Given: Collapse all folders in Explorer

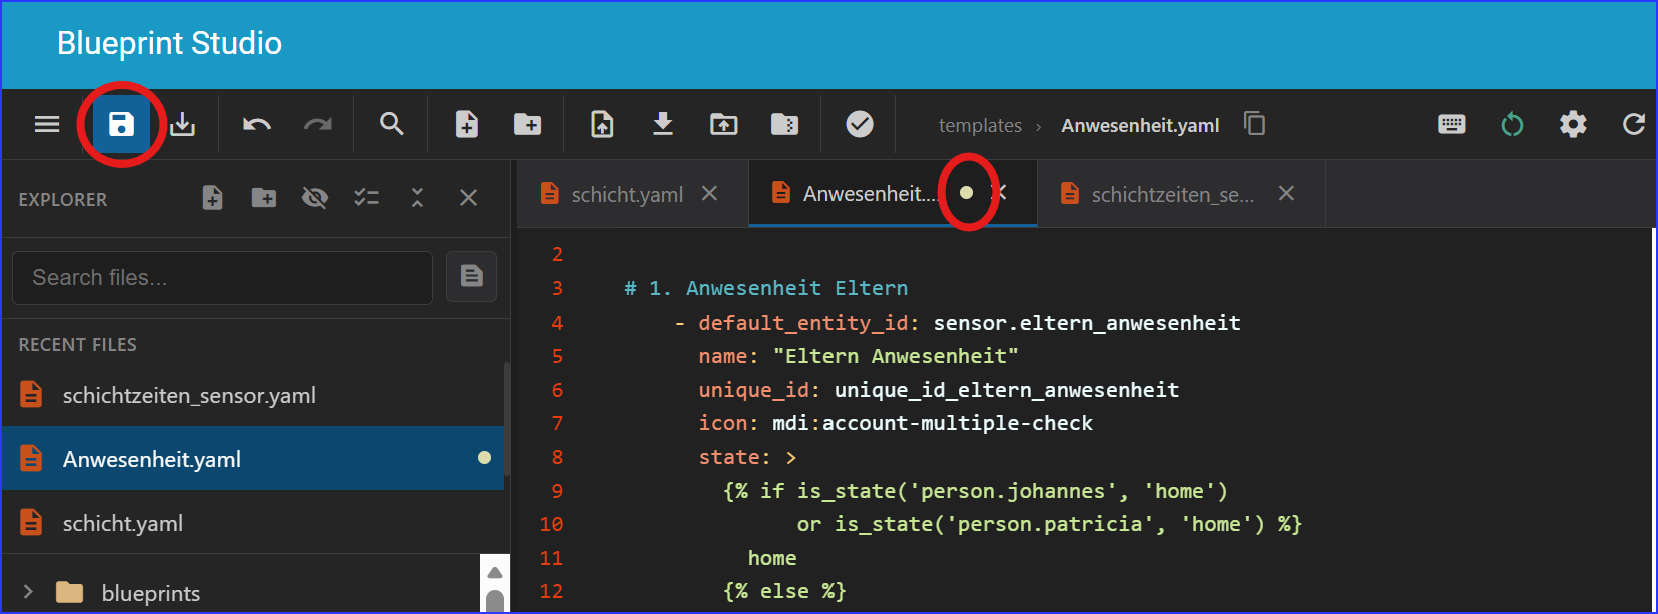Looking at the screenshot, I should (417, 198).
